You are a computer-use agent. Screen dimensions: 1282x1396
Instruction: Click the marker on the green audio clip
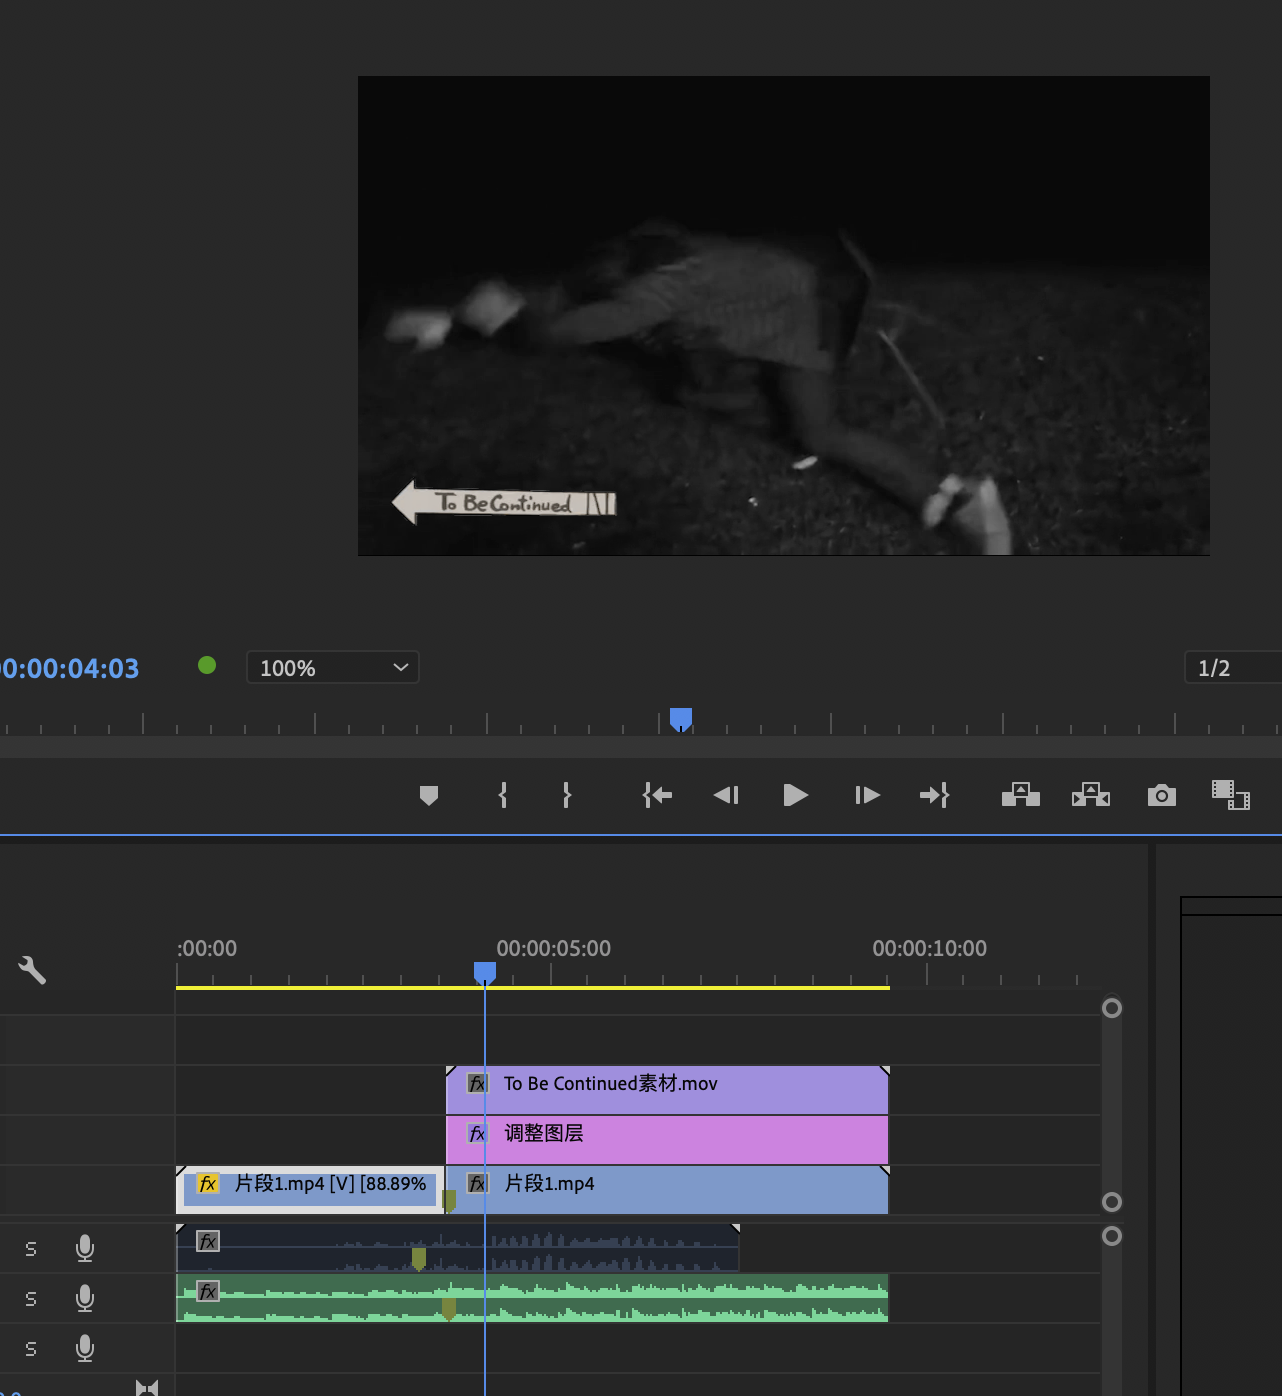[x=449, y=1308]
